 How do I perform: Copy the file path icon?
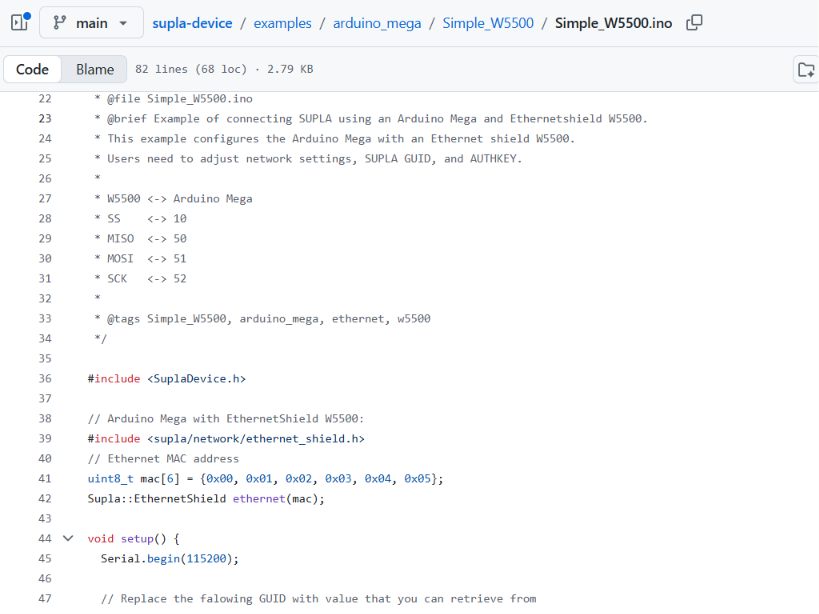click(694, 23)
